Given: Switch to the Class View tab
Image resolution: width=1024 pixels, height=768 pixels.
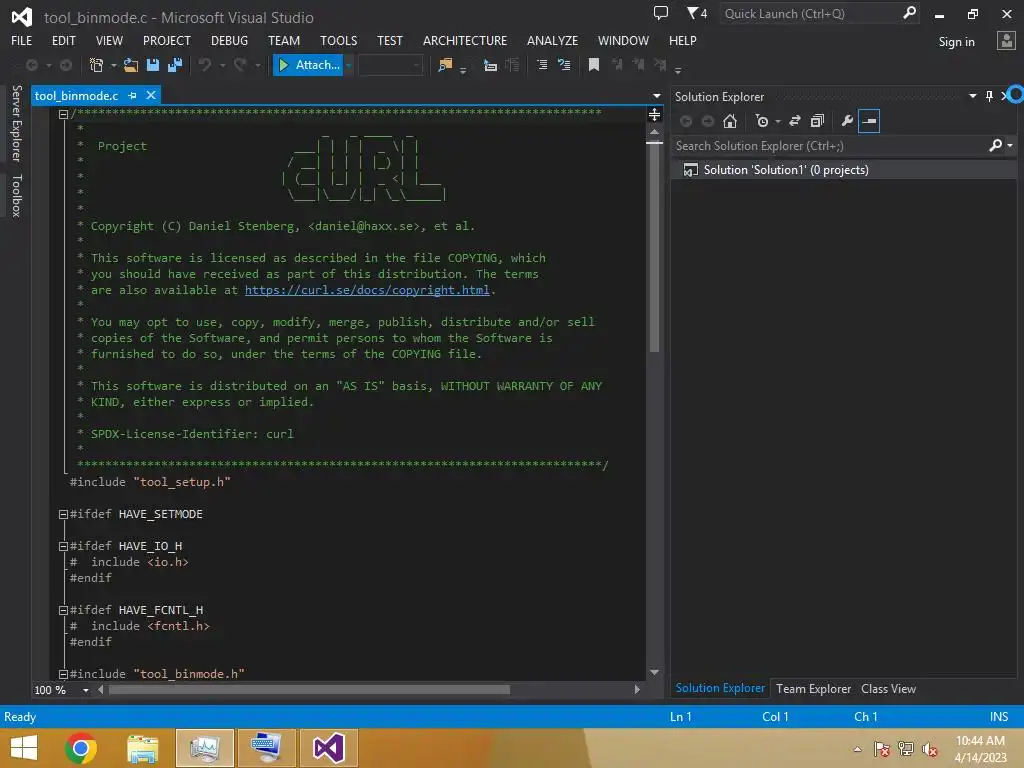Looking at the screenshot, I should coord(888,689).
